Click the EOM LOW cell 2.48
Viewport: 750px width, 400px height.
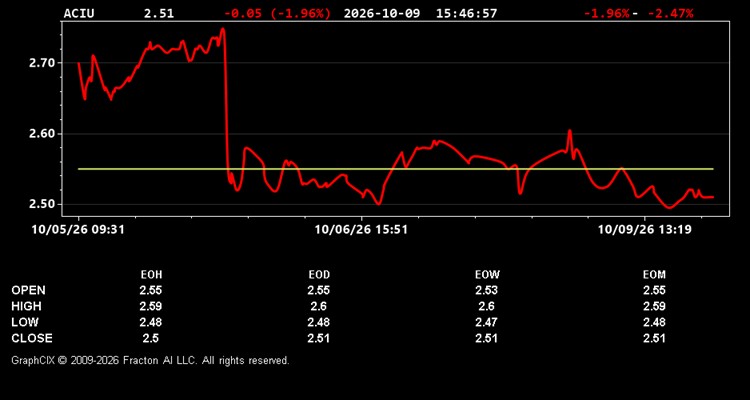(x=654, y=322)
